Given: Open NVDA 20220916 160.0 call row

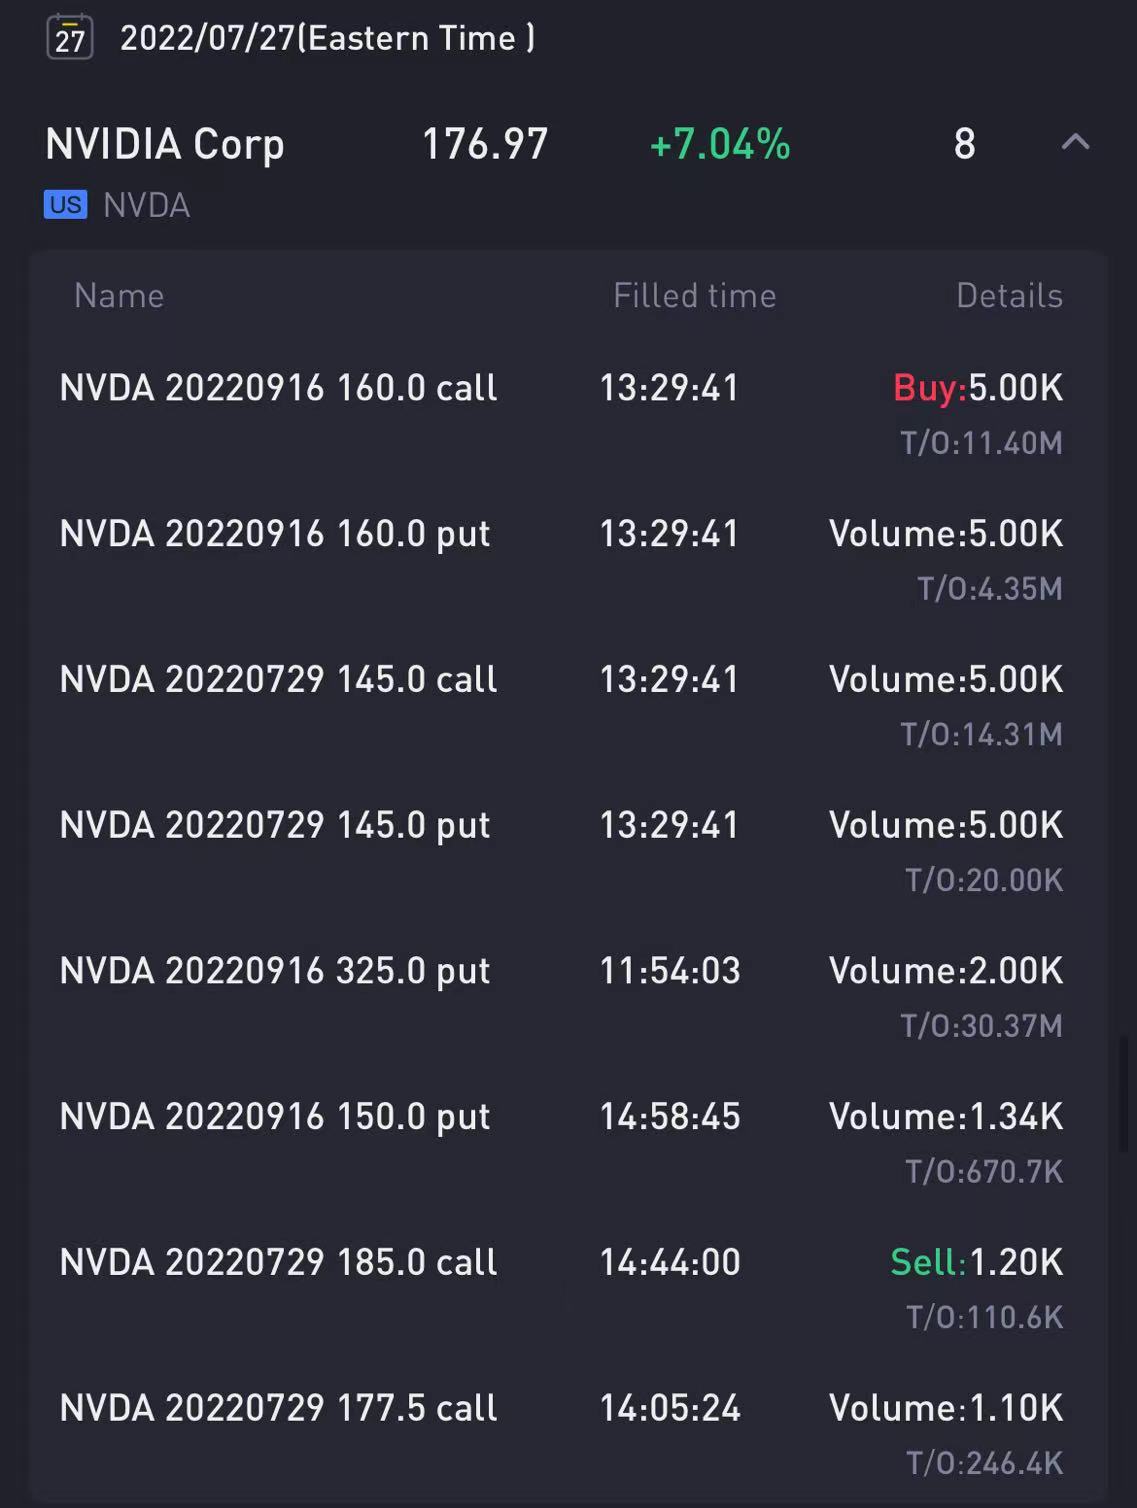Looking at the screenshot, I should point(568,414).
